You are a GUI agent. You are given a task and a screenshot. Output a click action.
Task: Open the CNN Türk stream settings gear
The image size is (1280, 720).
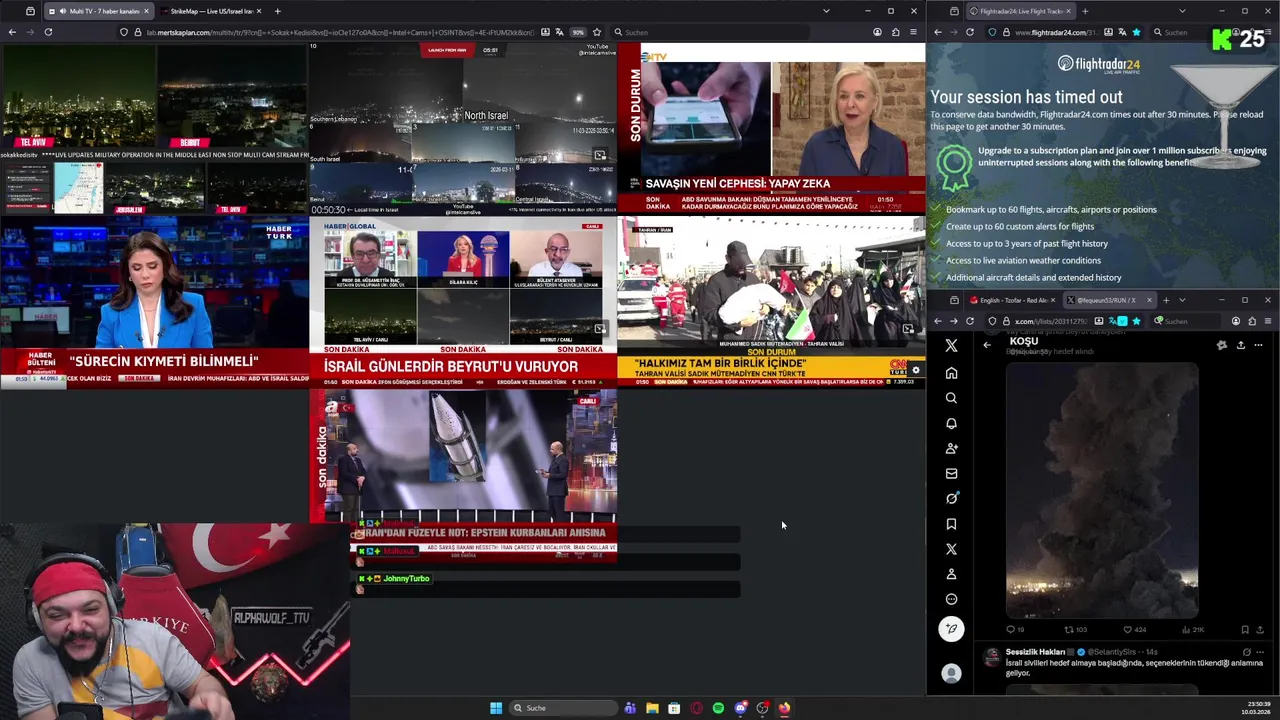915,370
